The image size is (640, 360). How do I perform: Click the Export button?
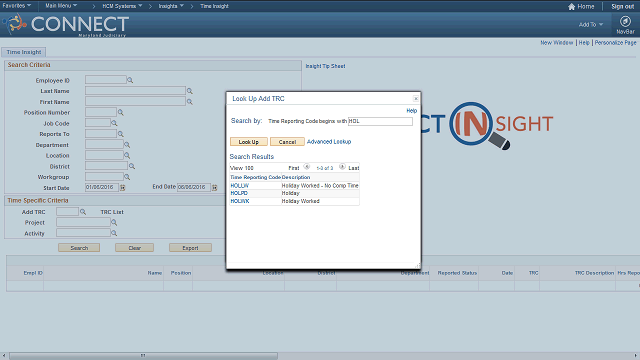[190, 248]
